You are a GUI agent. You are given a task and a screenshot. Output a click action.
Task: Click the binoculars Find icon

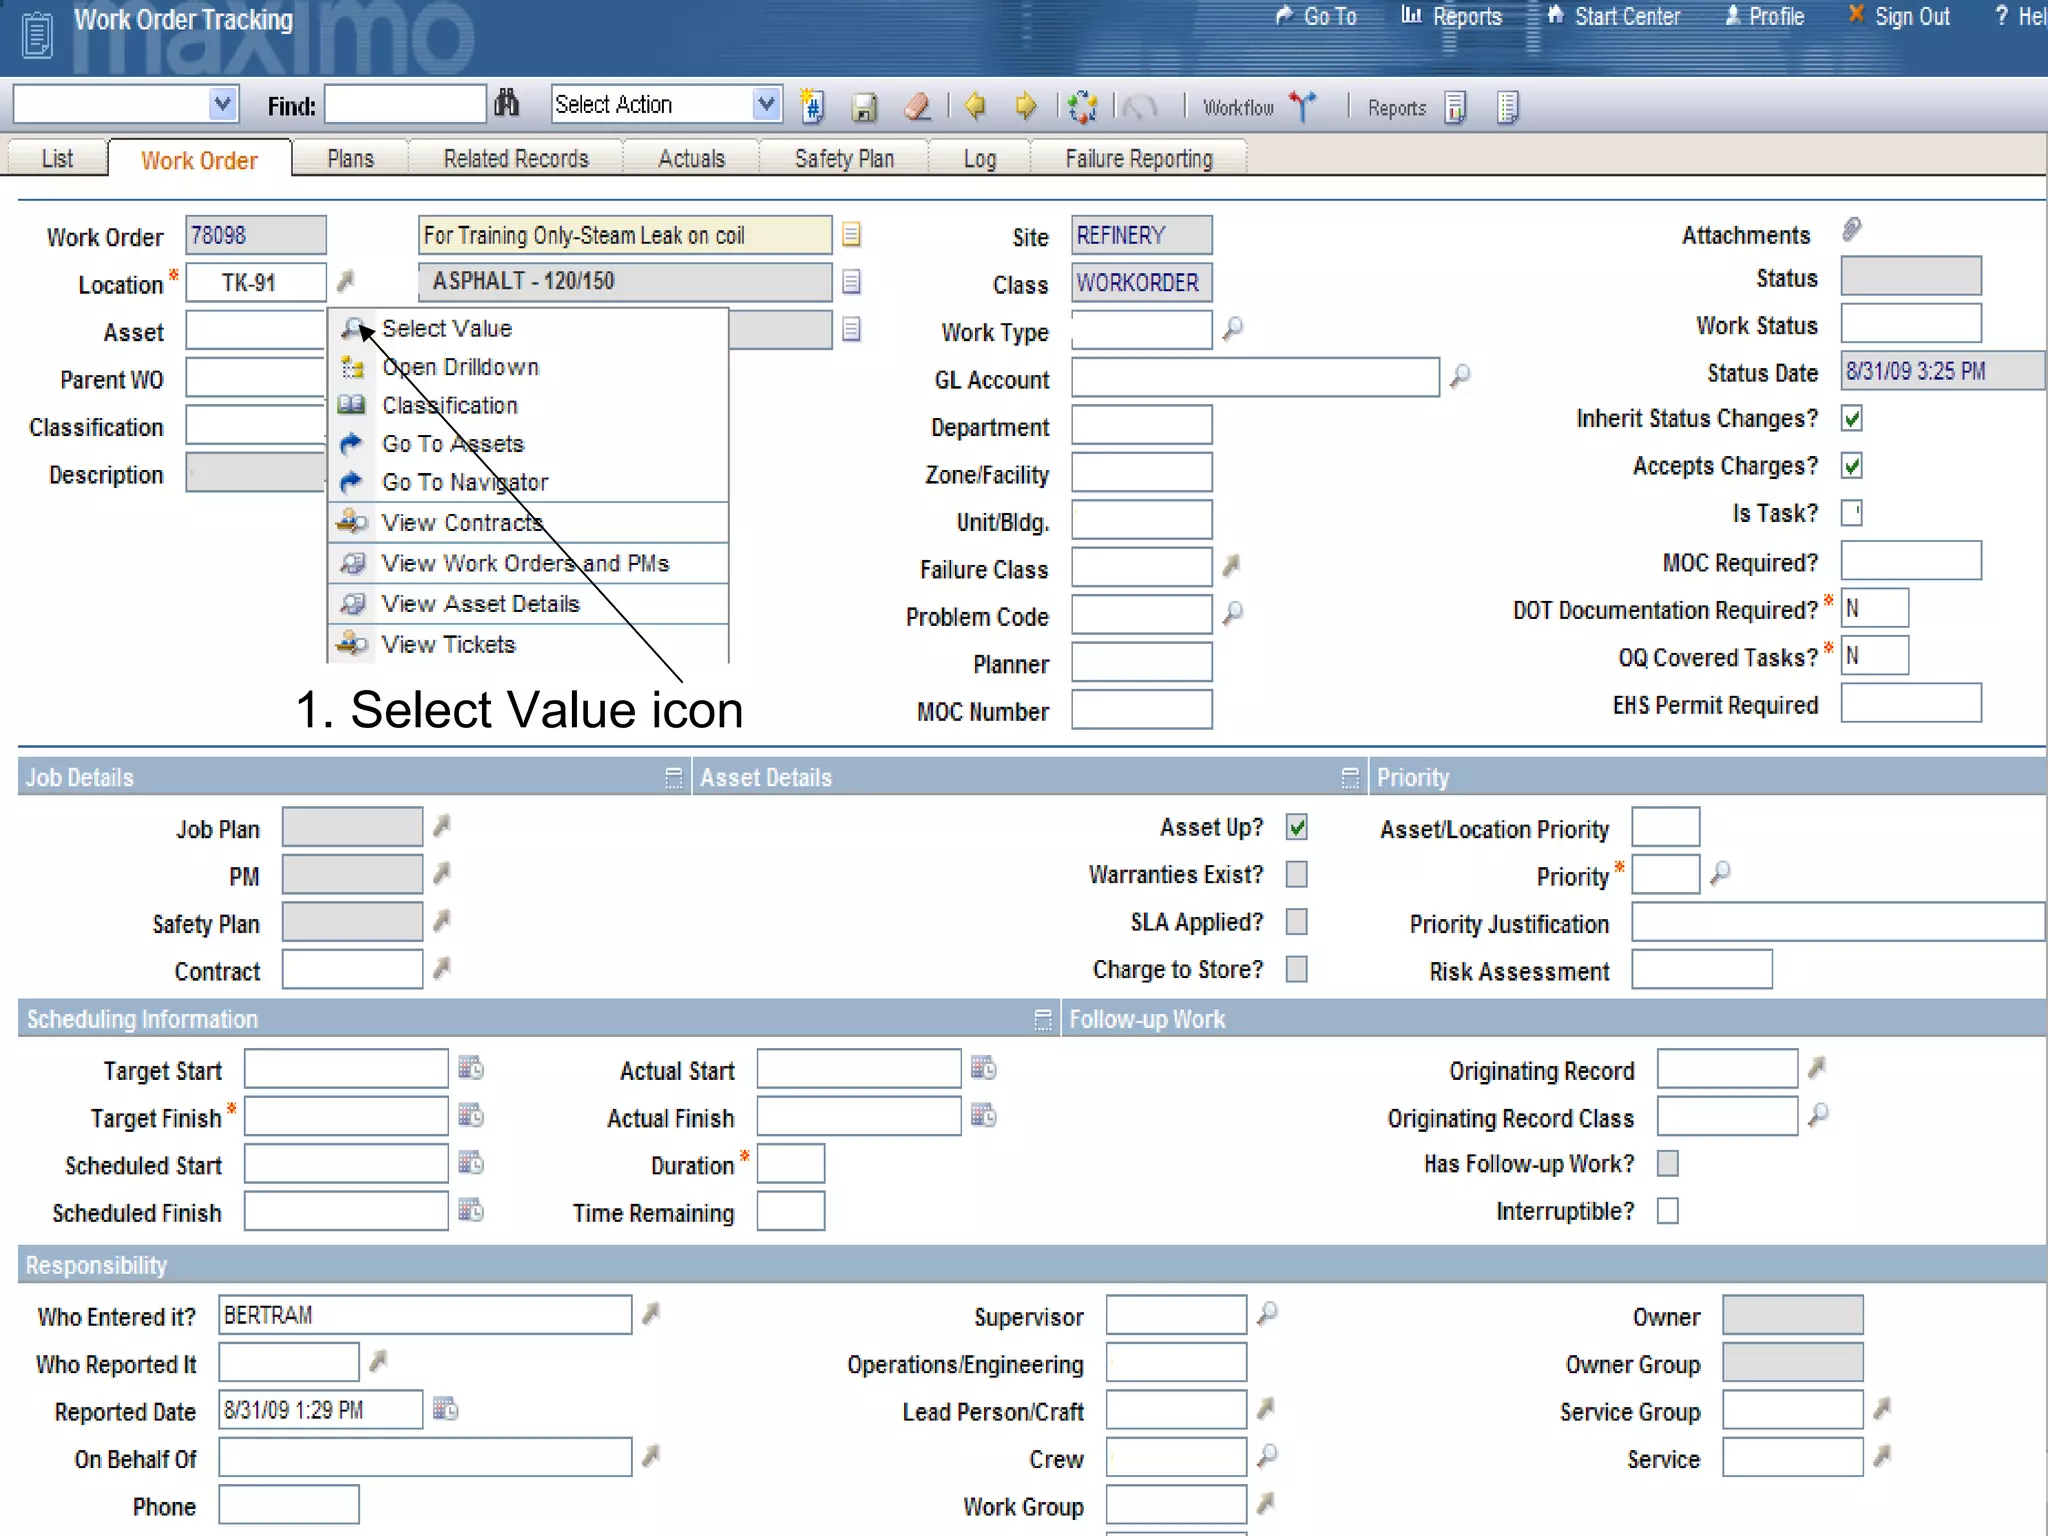click(507, 104)
